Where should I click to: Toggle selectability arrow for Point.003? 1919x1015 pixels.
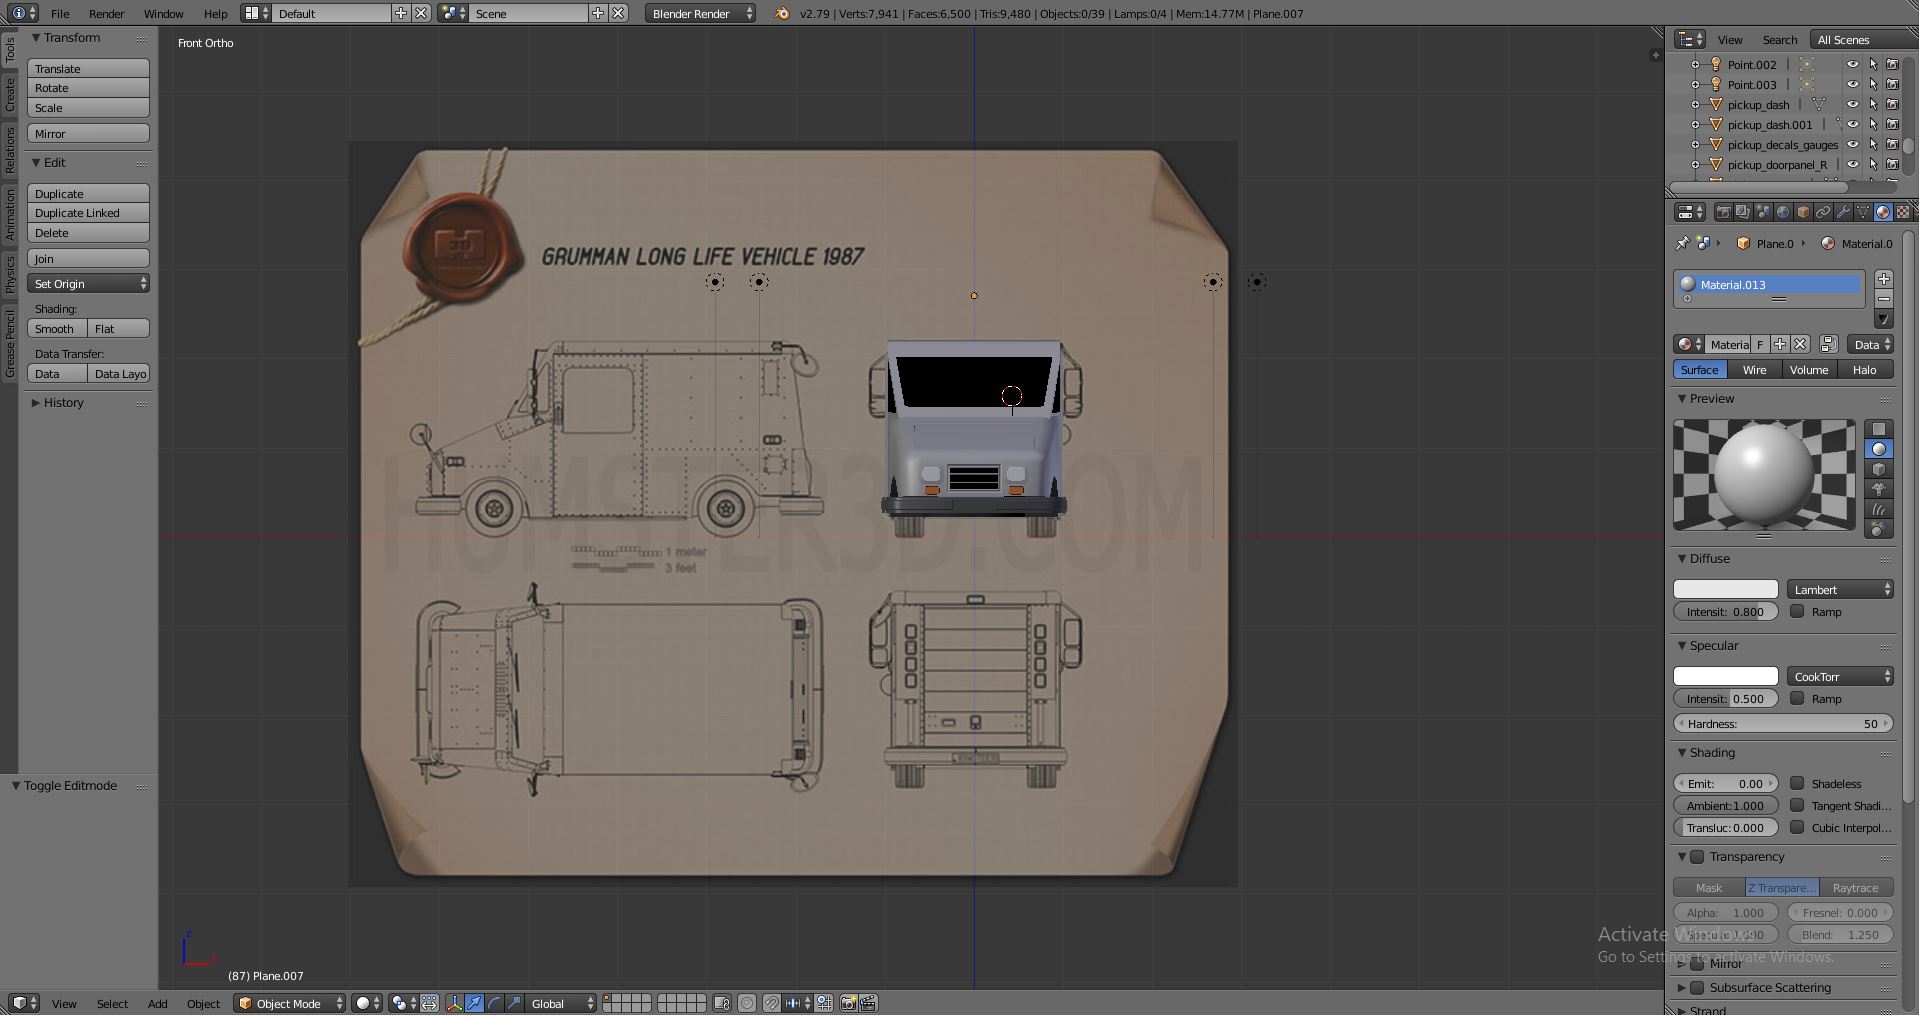[x=1873, y=84]
